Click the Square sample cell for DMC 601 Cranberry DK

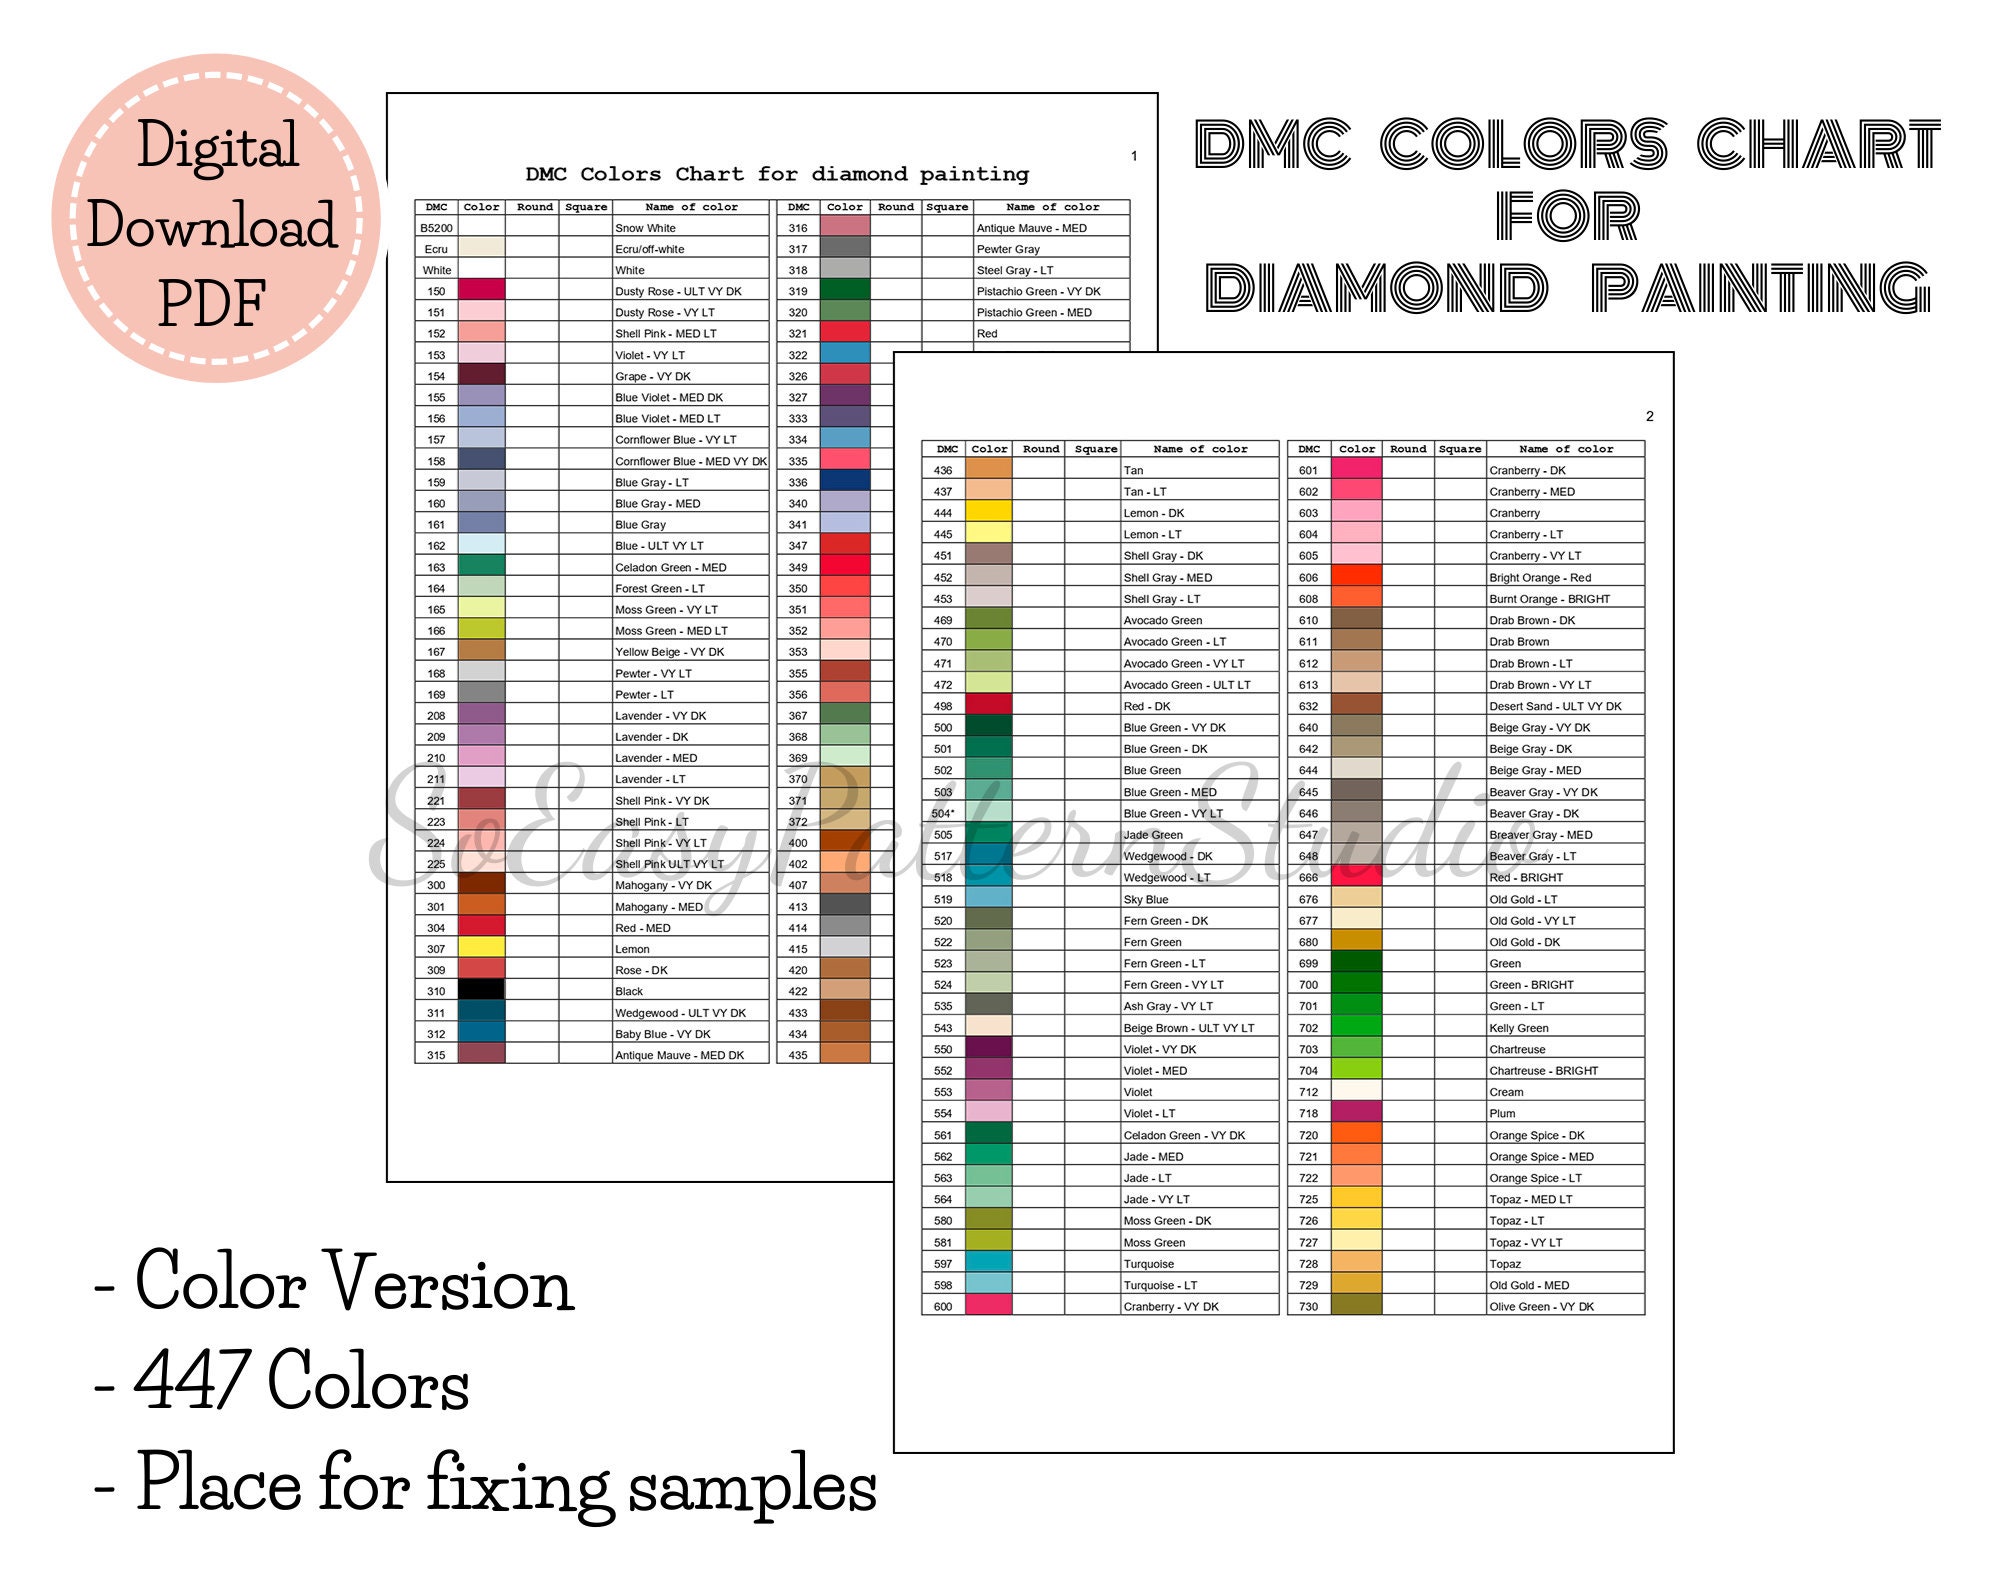coord(1454,472)
